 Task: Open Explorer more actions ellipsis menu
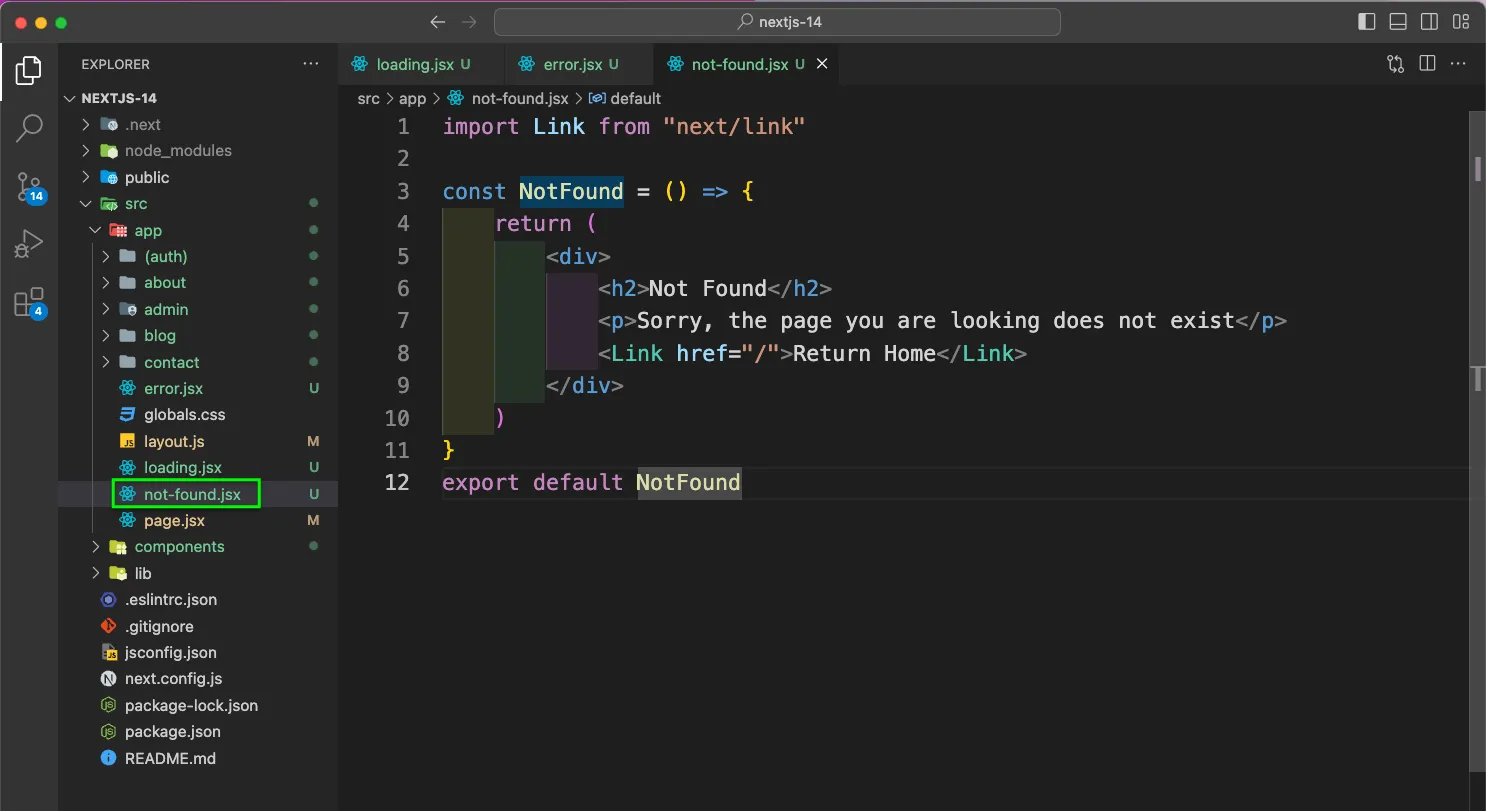coord(311,64)
